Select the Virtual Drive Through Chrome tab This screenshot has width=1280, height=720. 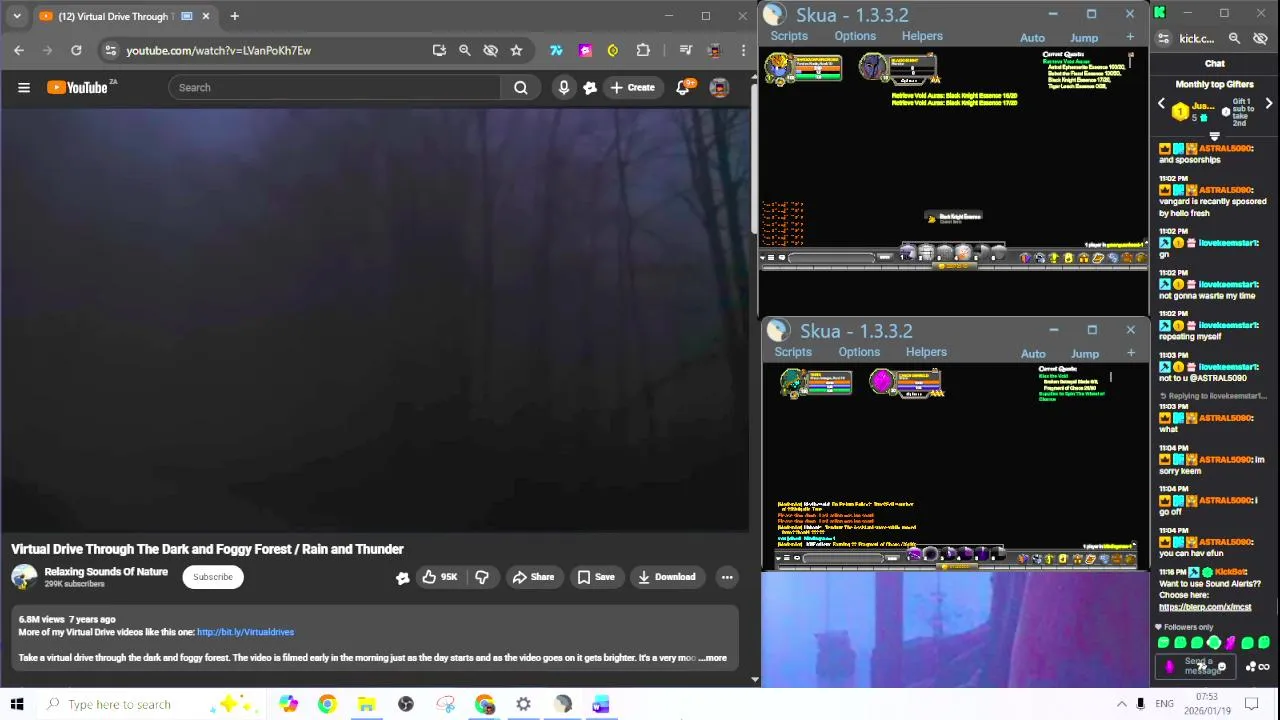[x=125, y=16]
